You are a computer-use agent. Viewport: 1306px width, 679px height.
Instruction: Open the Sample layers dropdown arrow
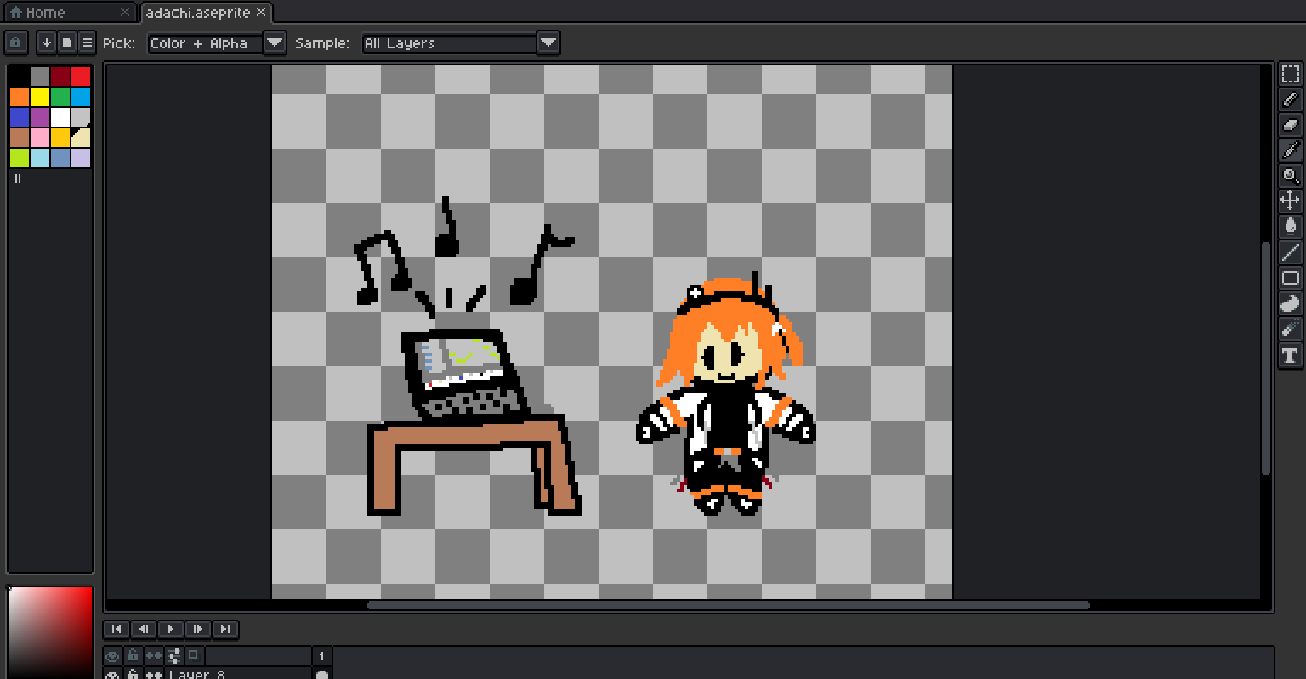[548, 43]
